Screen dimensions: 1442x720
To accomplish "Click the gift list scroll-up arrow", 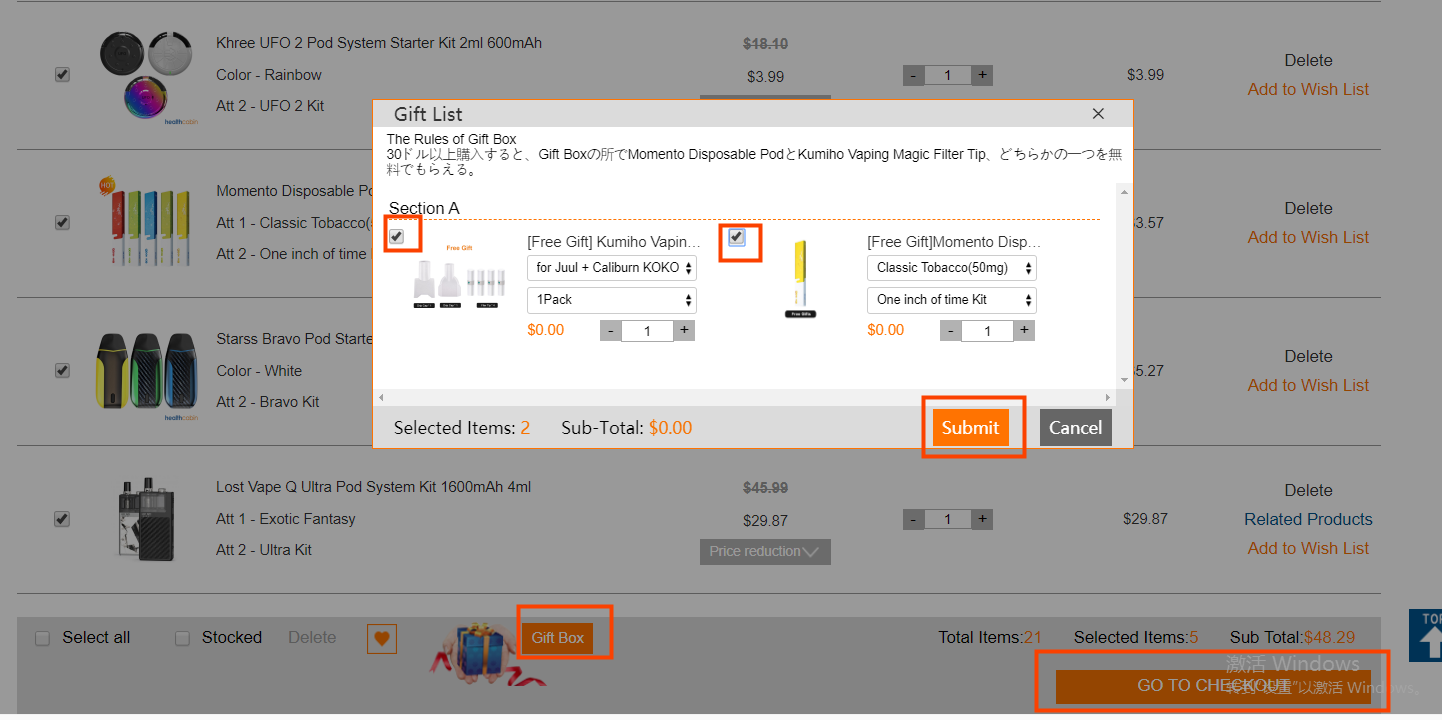I will pyautogui.click(x=1124, y=192).
